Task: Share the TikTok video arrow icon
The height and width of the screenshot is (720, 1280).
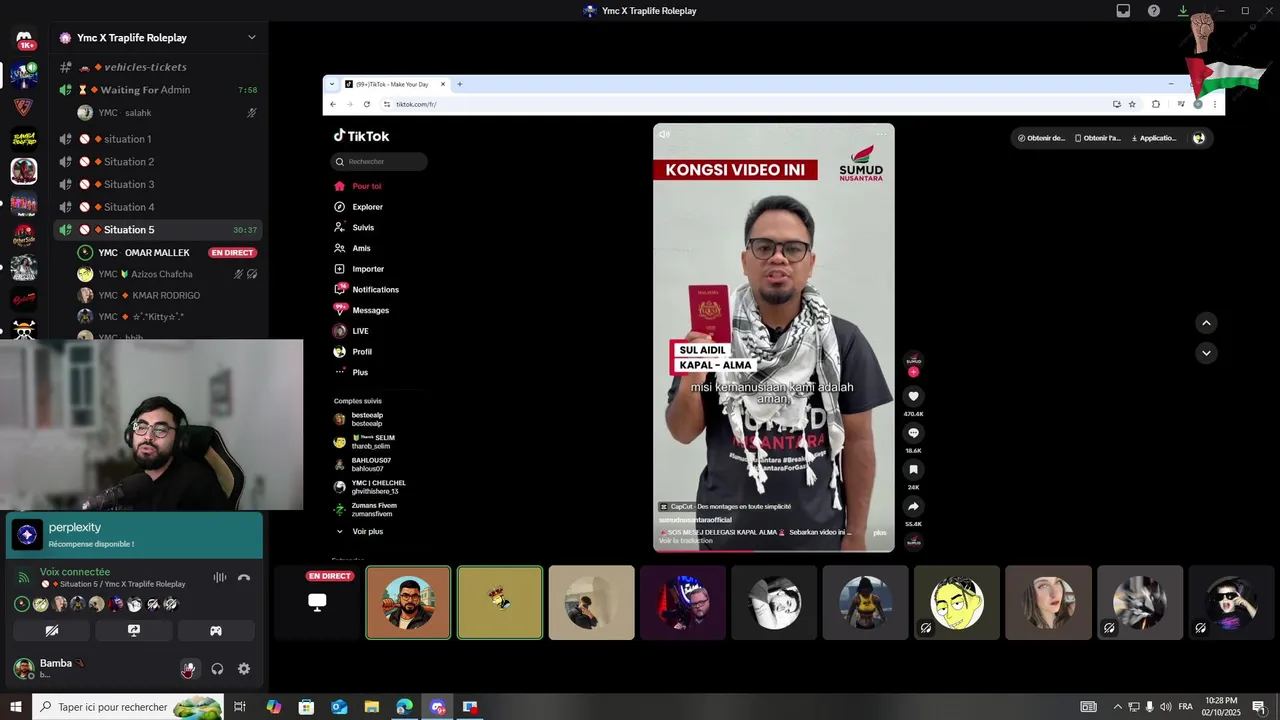Action: tap(913, 507)
